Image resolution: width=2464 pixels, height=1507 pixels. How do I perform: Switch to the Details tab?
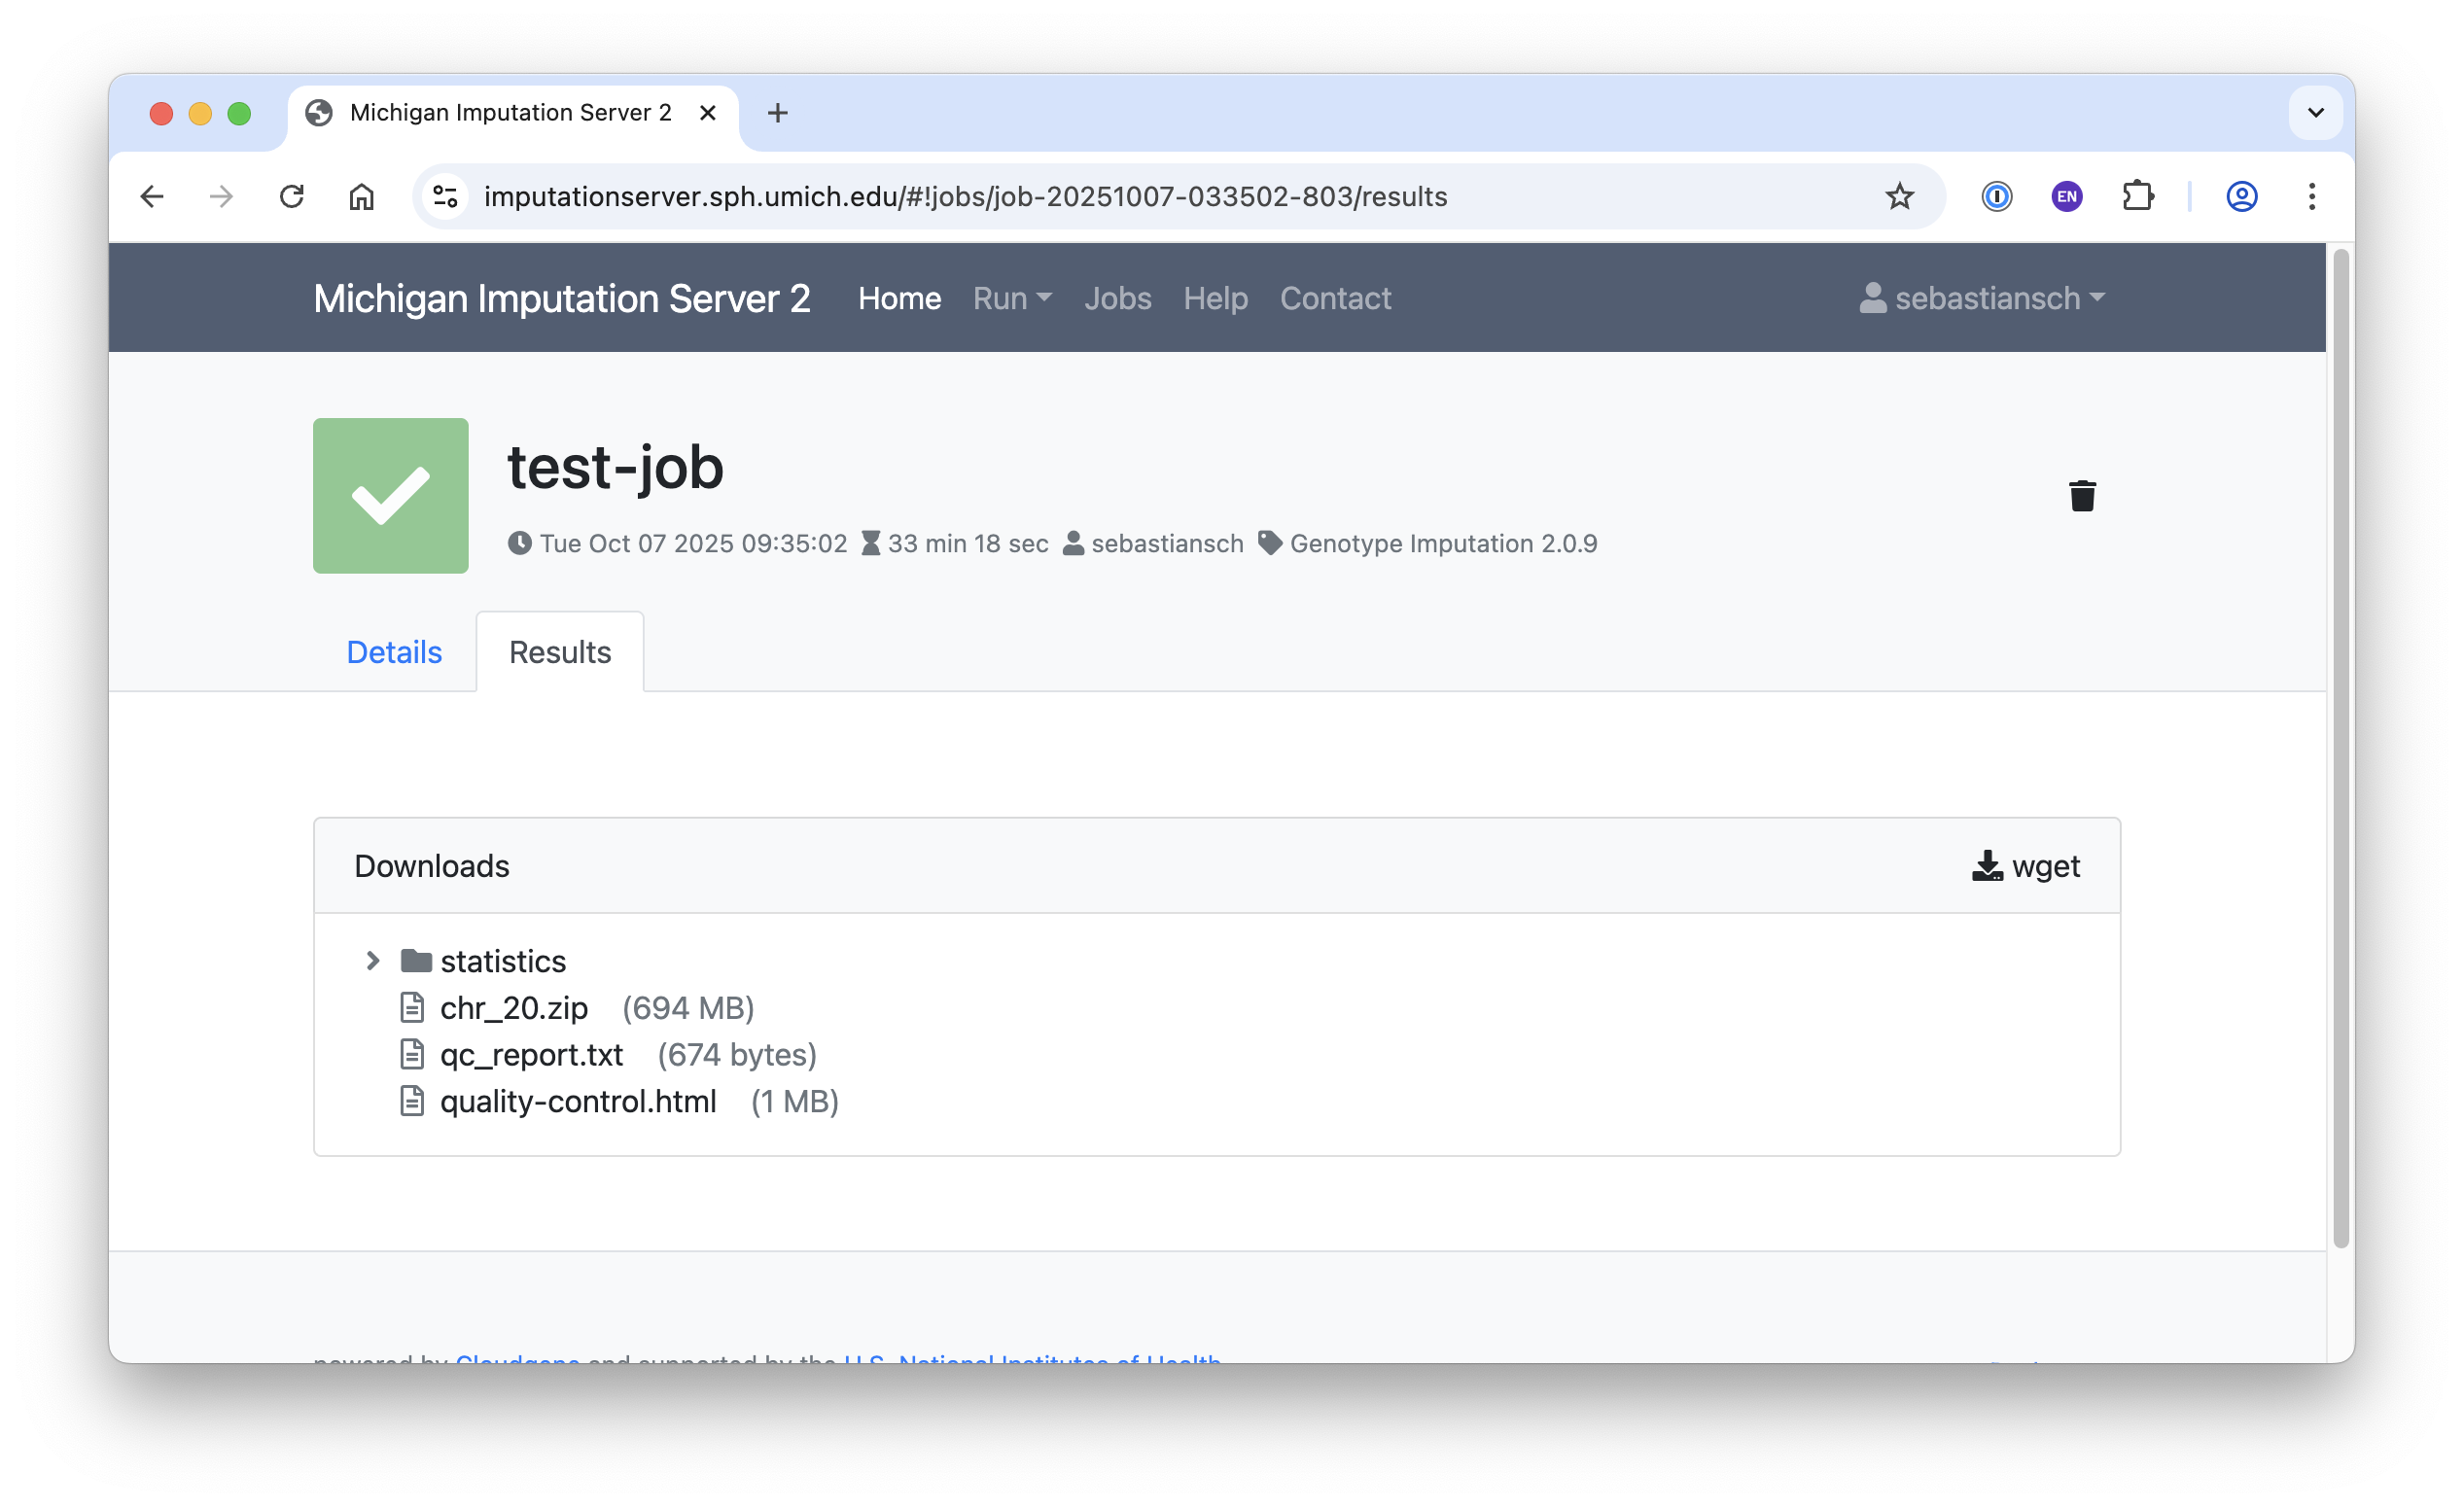[394, 652]
